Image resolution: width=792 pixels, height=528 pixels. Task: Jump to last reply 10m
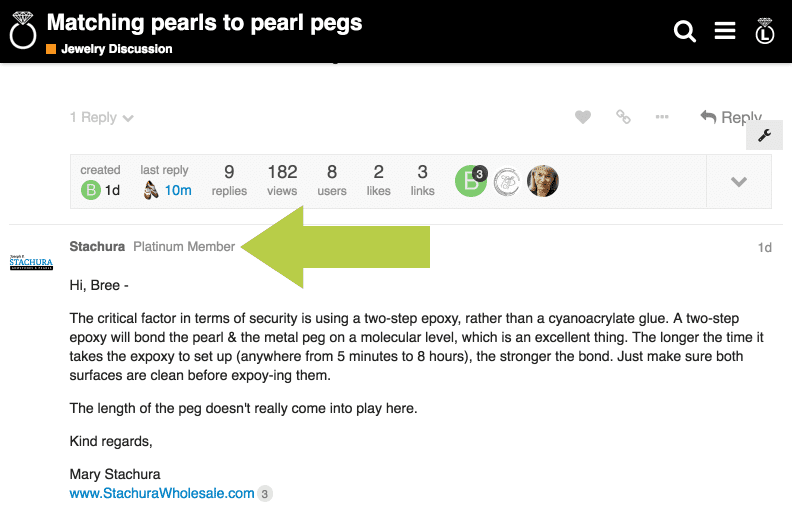[178, 190]
